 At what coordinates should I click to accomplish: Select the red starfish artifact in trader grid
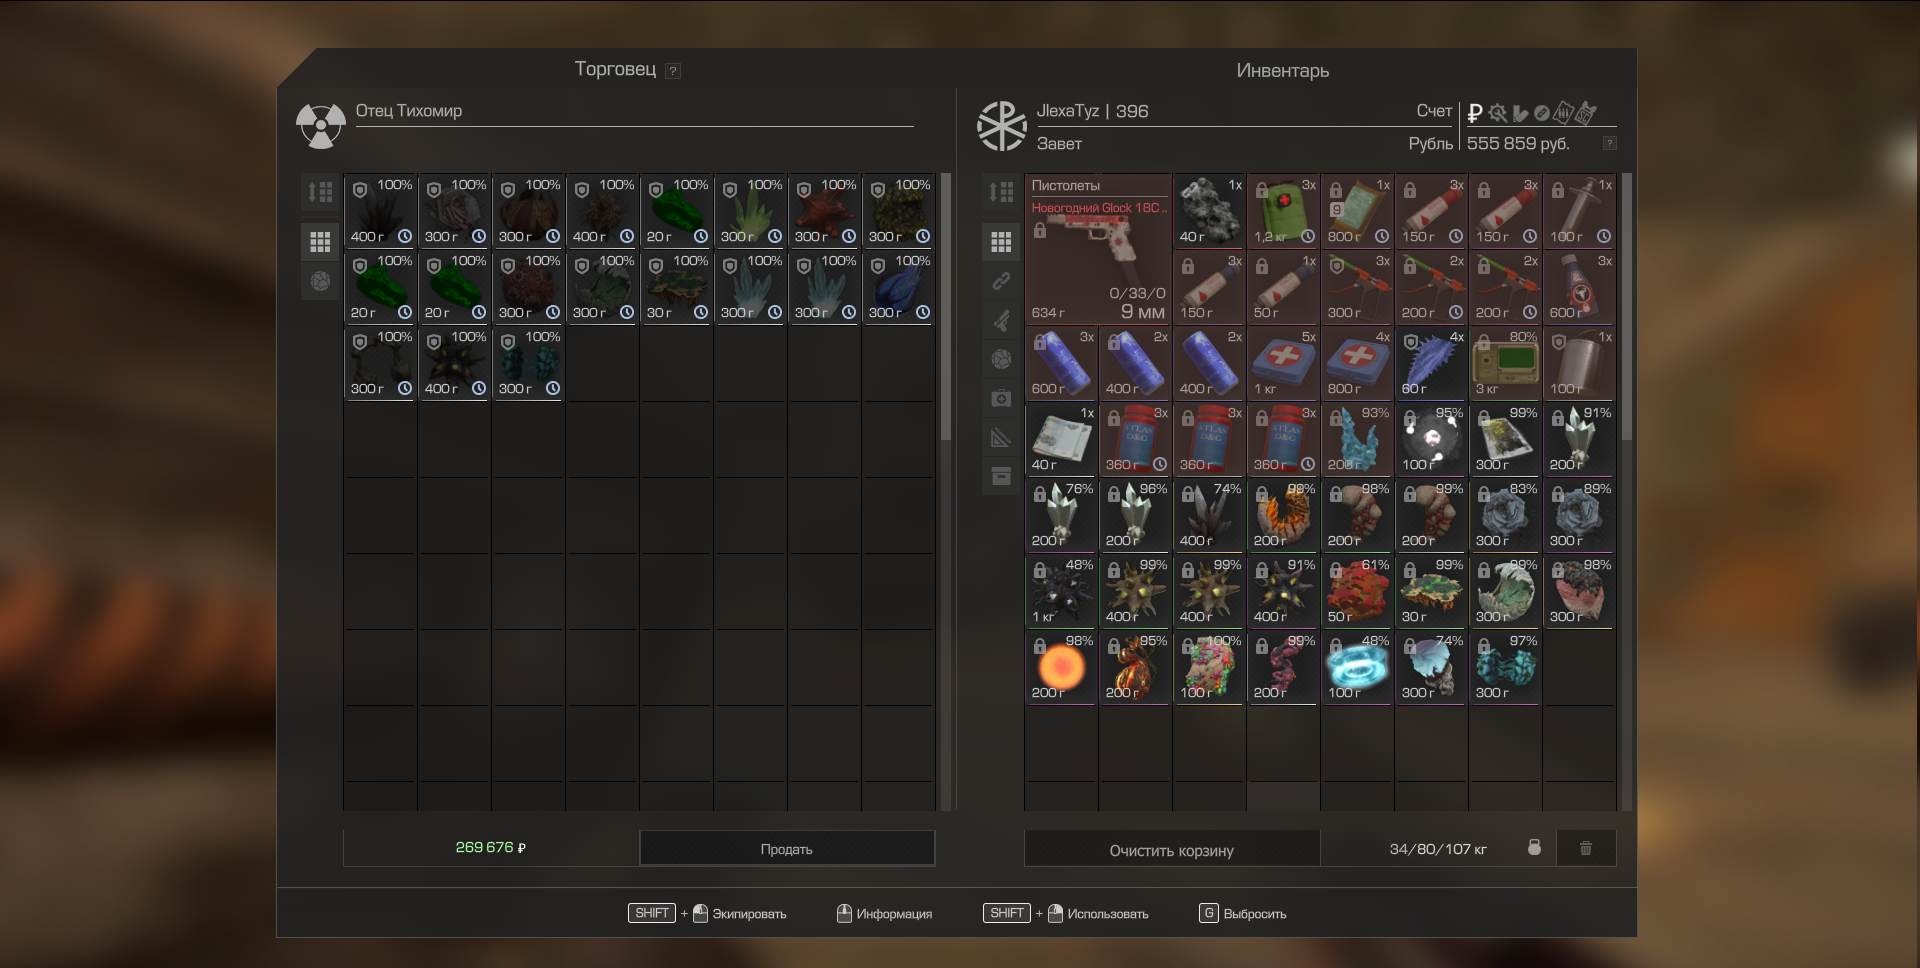(824, 211)
